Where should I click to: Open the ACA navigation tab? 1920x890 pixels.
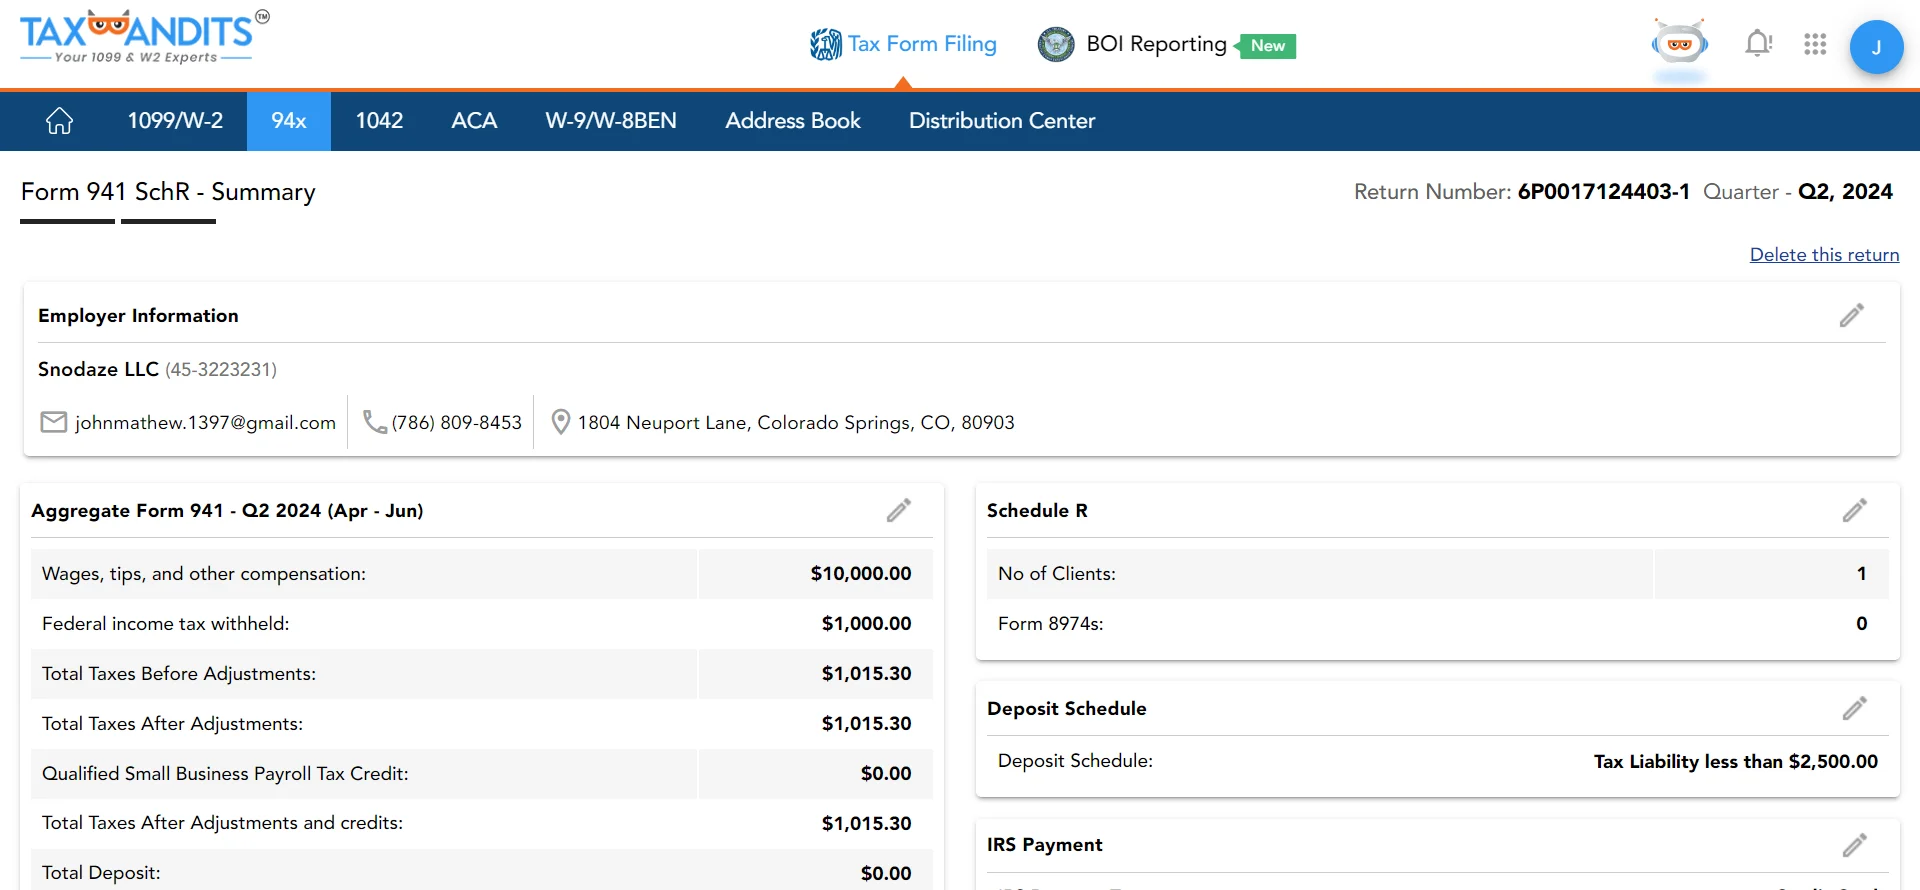coord(474,121)
